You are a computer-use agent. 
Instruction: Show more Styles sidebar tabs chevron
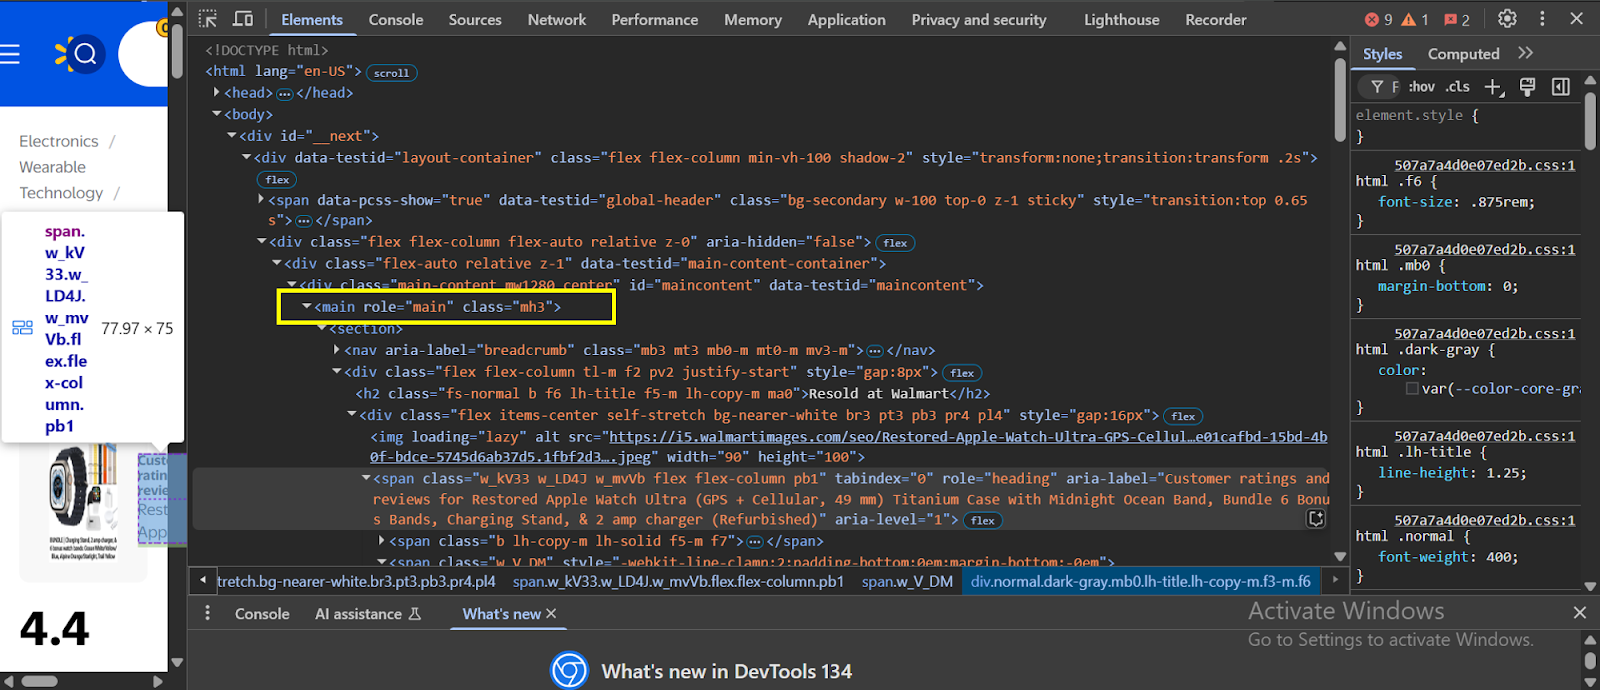coord(1525,53)
